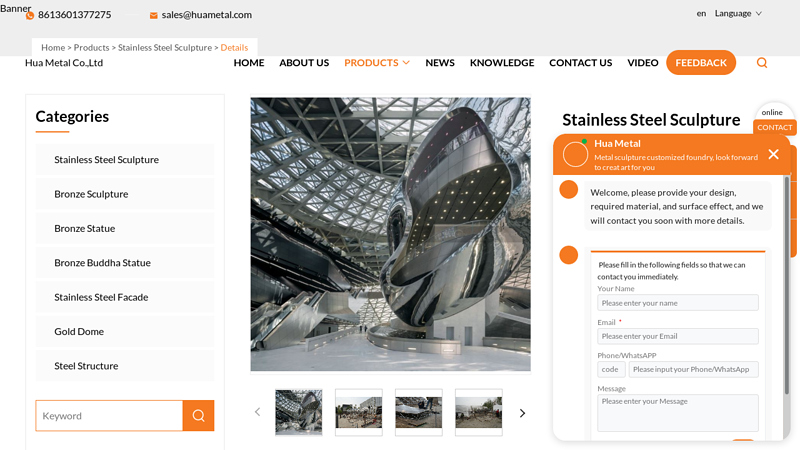Expand the PRODUCTS menu chevron
Viewport: 800px width, 450px height.
click(406, 63)
